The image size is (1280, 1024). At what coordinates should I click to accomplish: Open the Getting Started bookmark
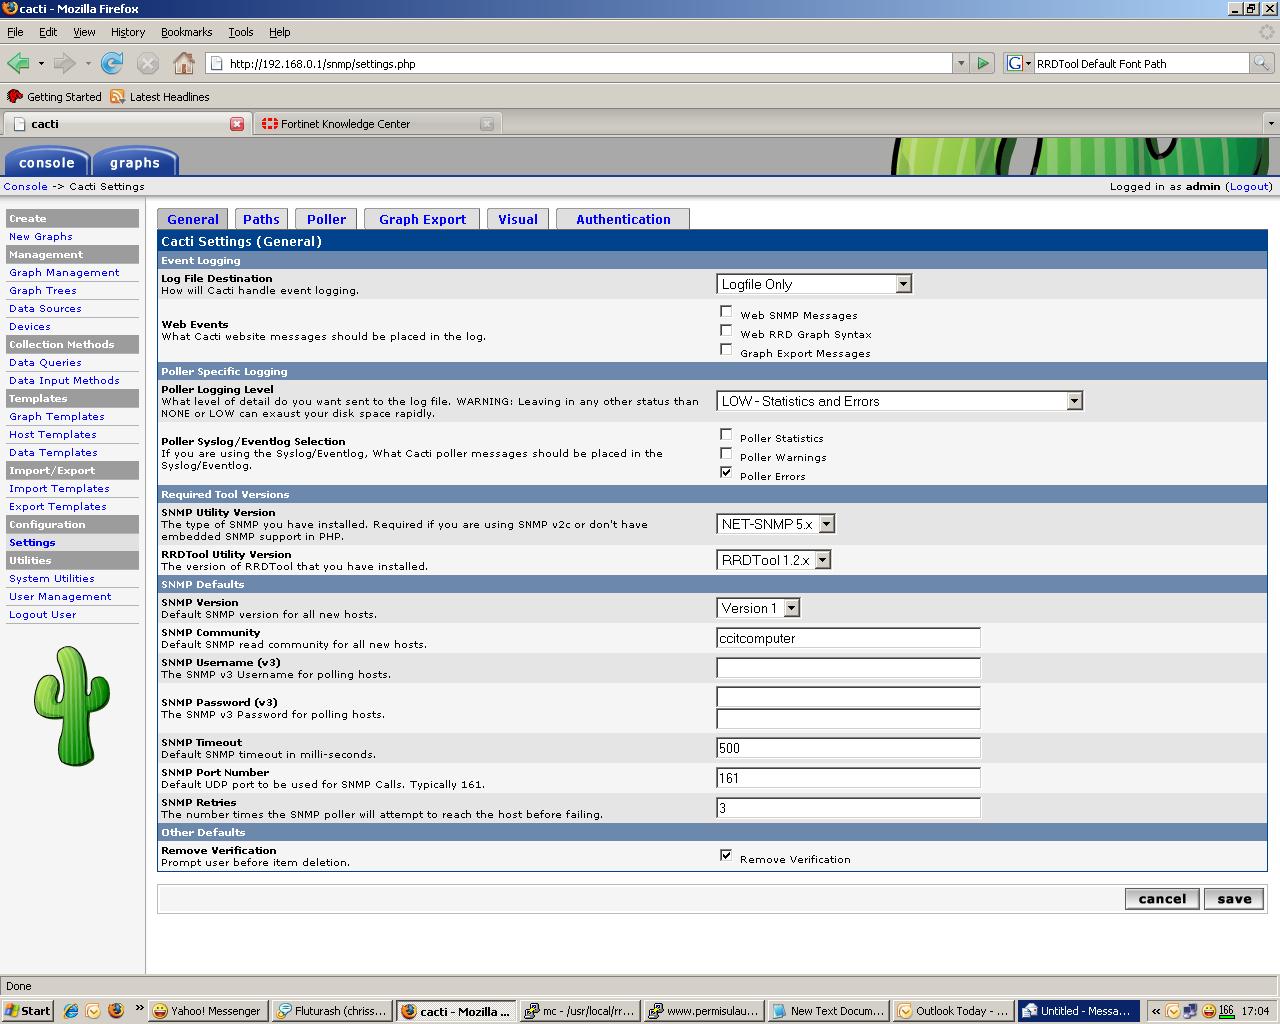click(x=54, y=97)
